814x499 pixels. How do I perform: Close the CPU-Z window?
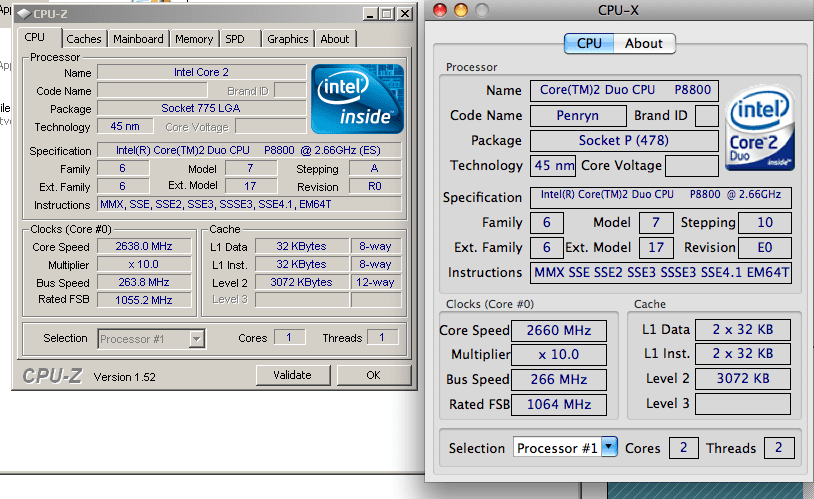405,14
